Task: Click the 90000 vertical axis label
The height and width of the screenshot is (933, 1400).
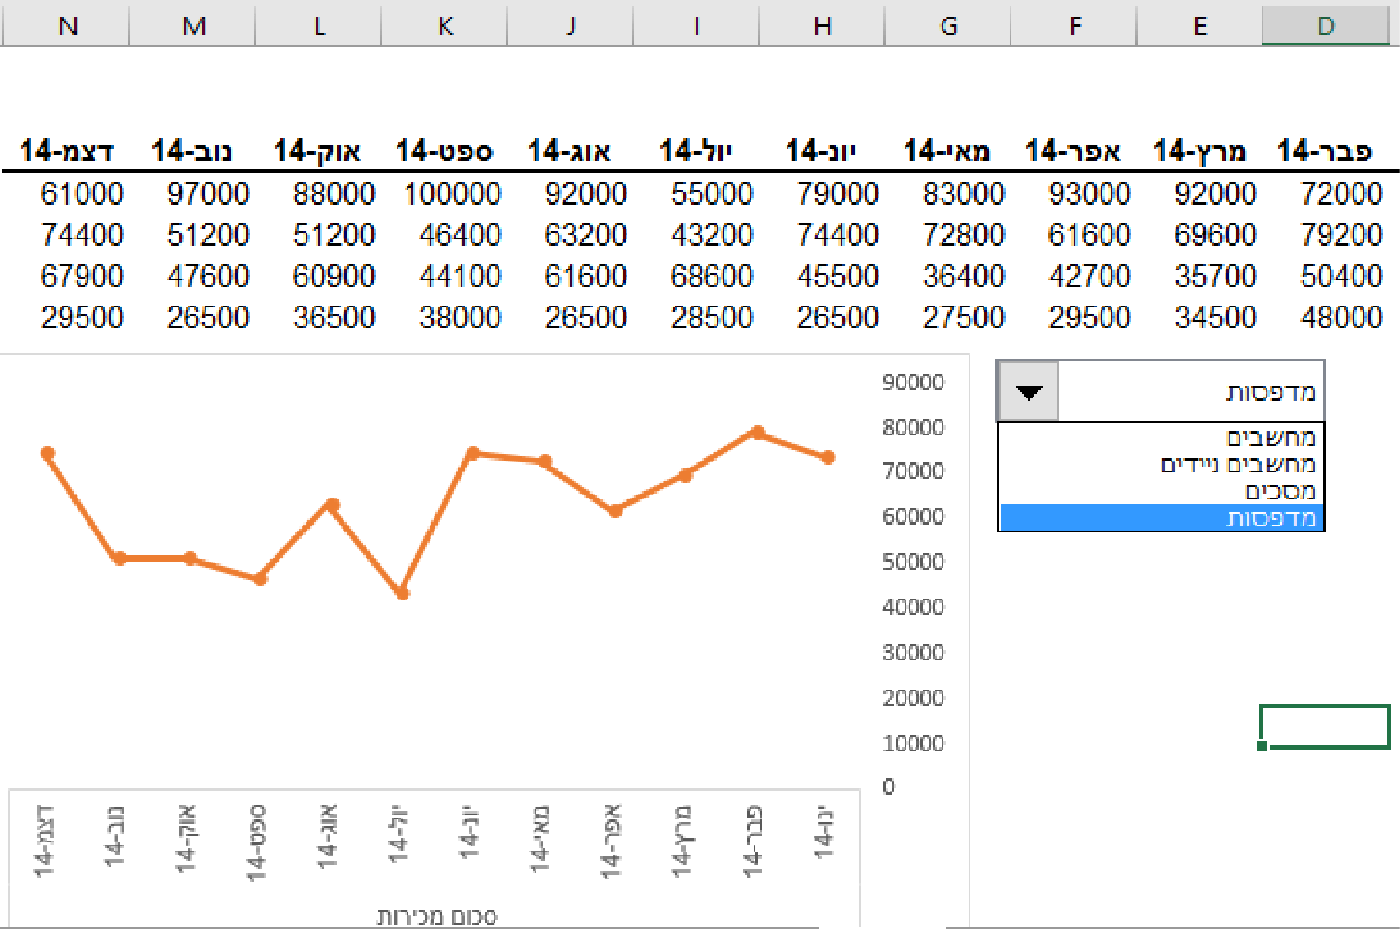Action: (912, 382)
